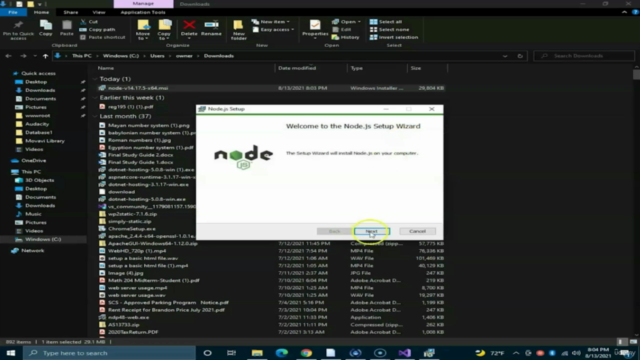Click the taskbar Type here to search box

coord(109,353)
